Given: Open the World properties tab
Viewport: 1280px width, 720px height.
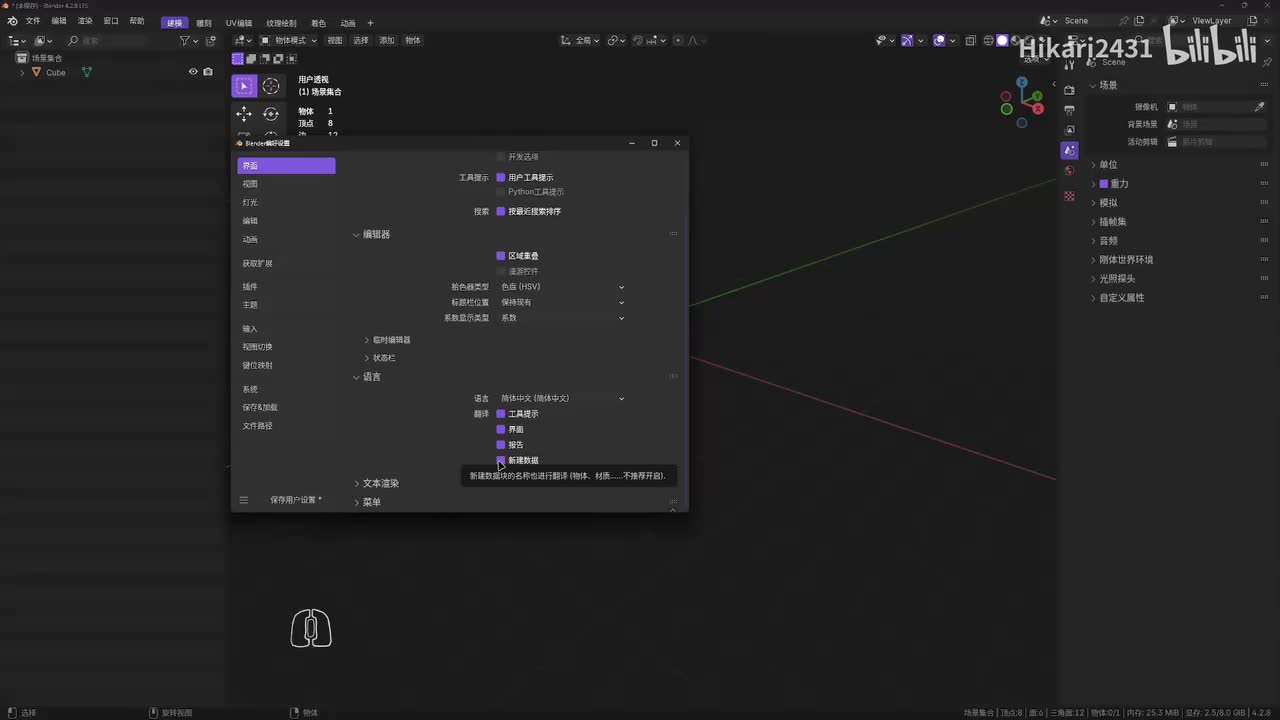Looking at the screenshot, I should (x=1069, y=170).
